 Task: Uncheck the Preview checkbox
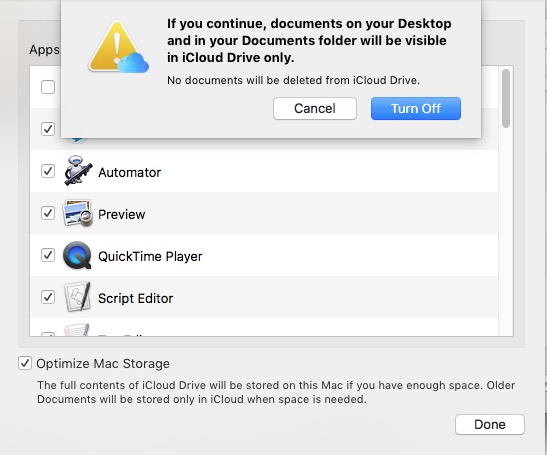point(48,213)
